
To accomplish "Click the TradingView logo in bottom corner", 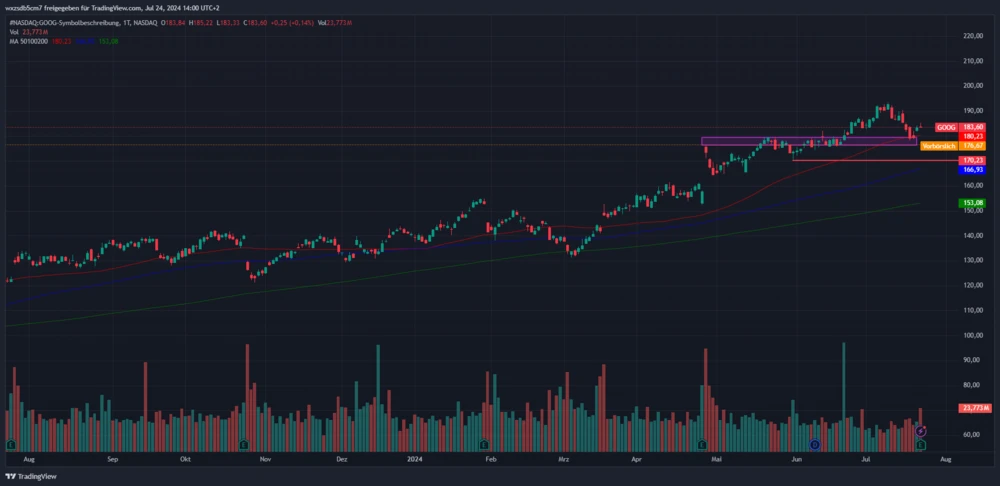I will click(x=32, y=476).
